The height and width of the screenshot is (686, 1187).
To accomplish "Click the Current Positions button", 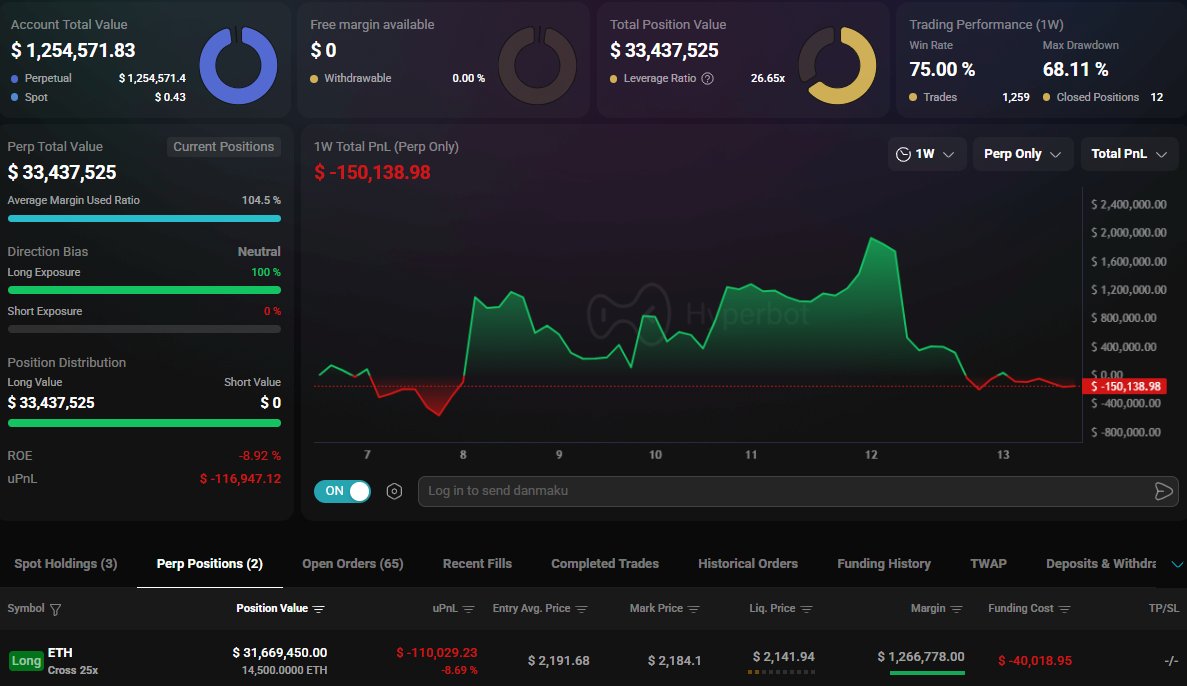I will pyautogui.click(x=223, y=147).
